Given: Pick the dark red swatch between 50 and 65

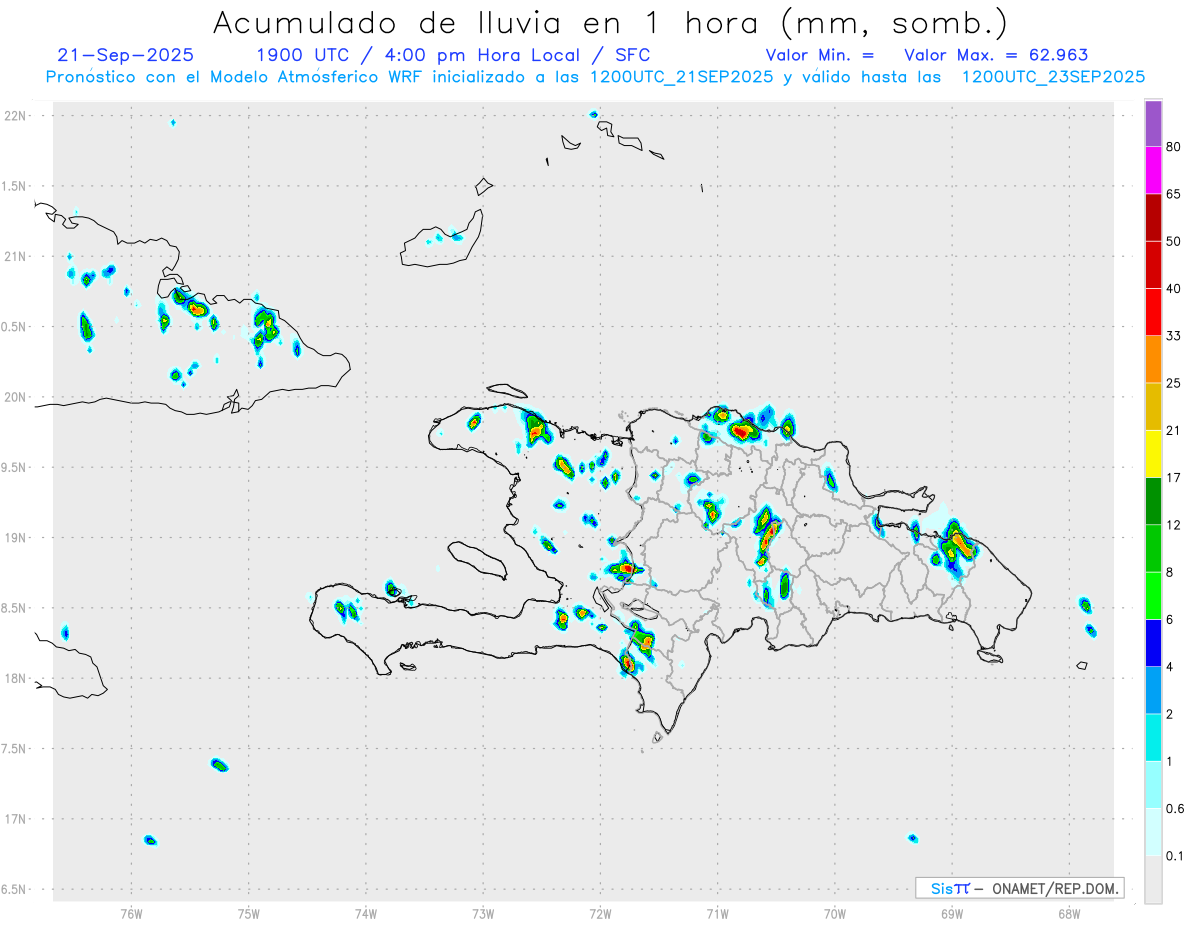Looking at the screenshot, I should (x=1153, y=217).
